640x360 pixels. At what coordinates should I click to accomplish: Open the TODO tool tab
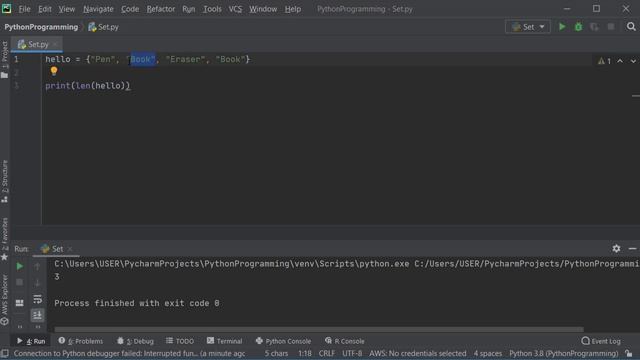180,341
